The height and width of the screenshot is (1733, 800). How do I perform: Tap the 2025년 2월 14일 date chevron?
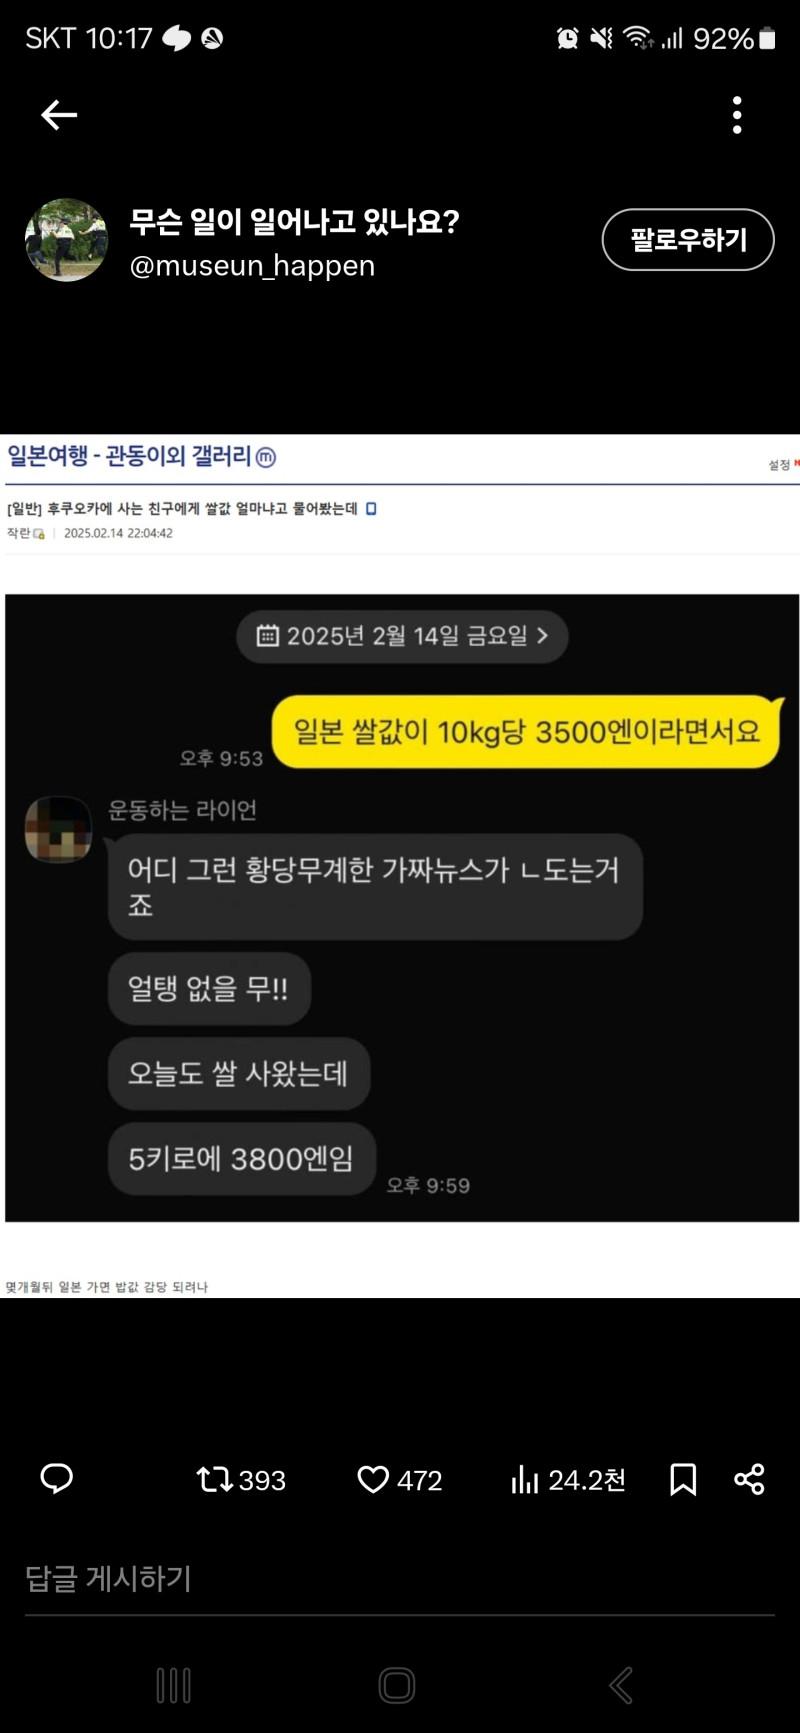pos(543,636)
